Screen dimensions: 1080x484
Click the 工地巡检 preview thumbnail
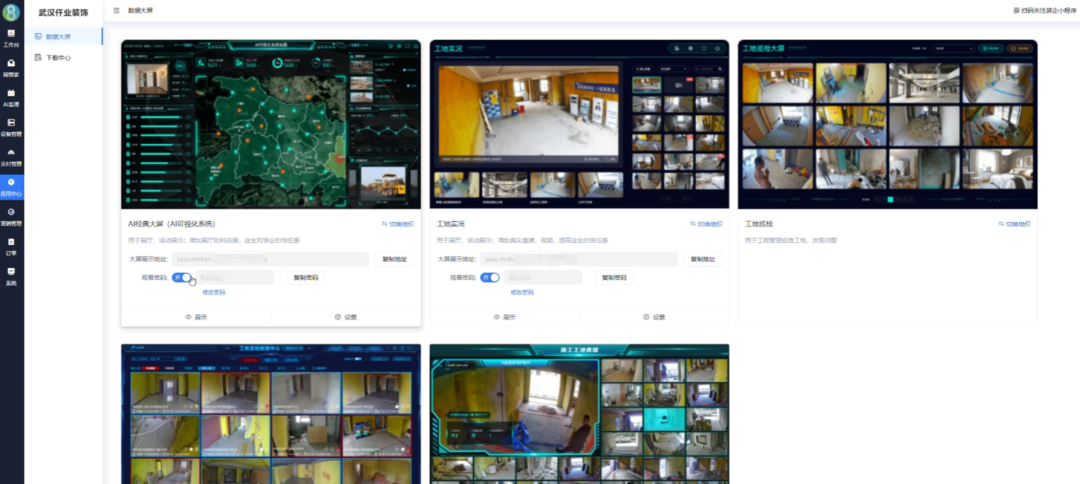(x=887, y=124)
